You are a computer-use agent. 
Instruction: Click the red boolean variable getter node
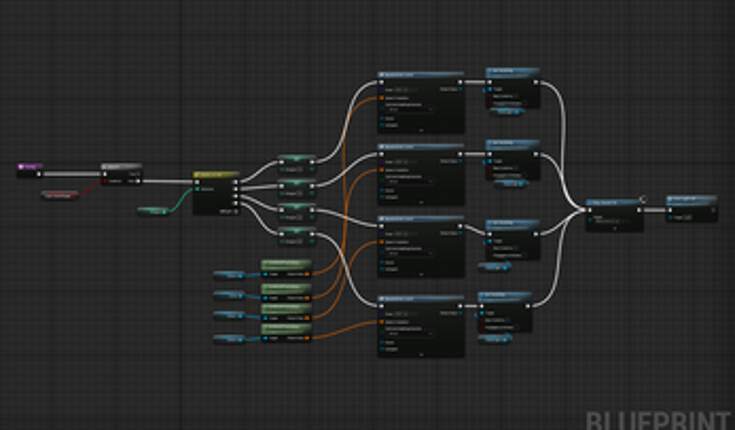click(60, 196)
